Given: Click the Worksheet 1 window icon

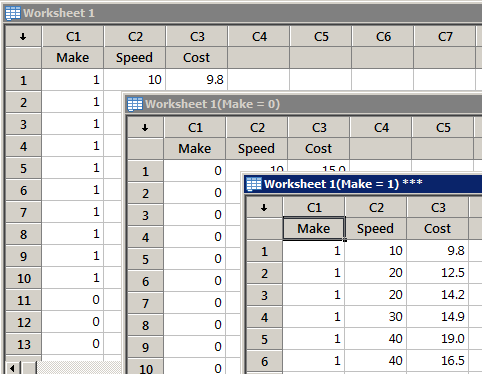Looking at the screenshot, I should (x=13, y=13).
